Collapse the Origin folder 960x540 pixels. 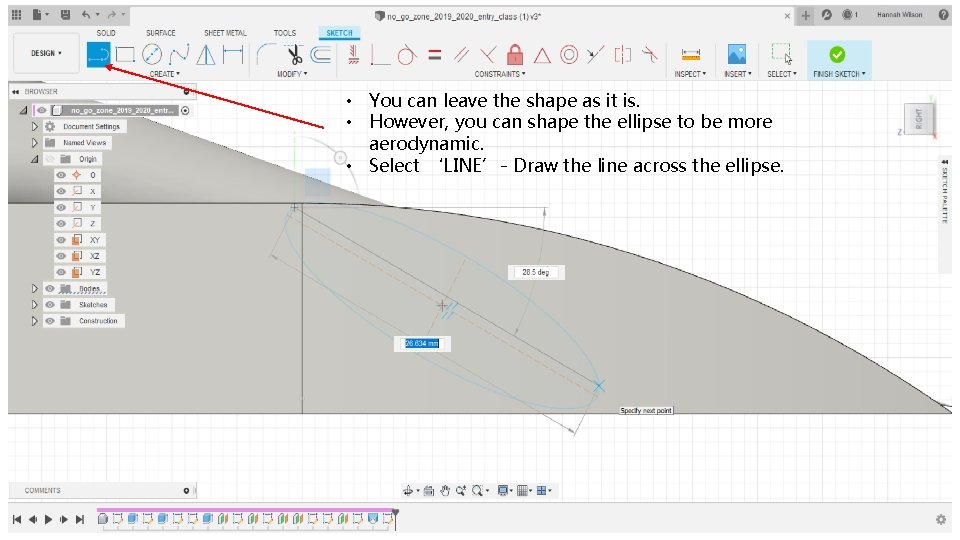pos(35,159)
